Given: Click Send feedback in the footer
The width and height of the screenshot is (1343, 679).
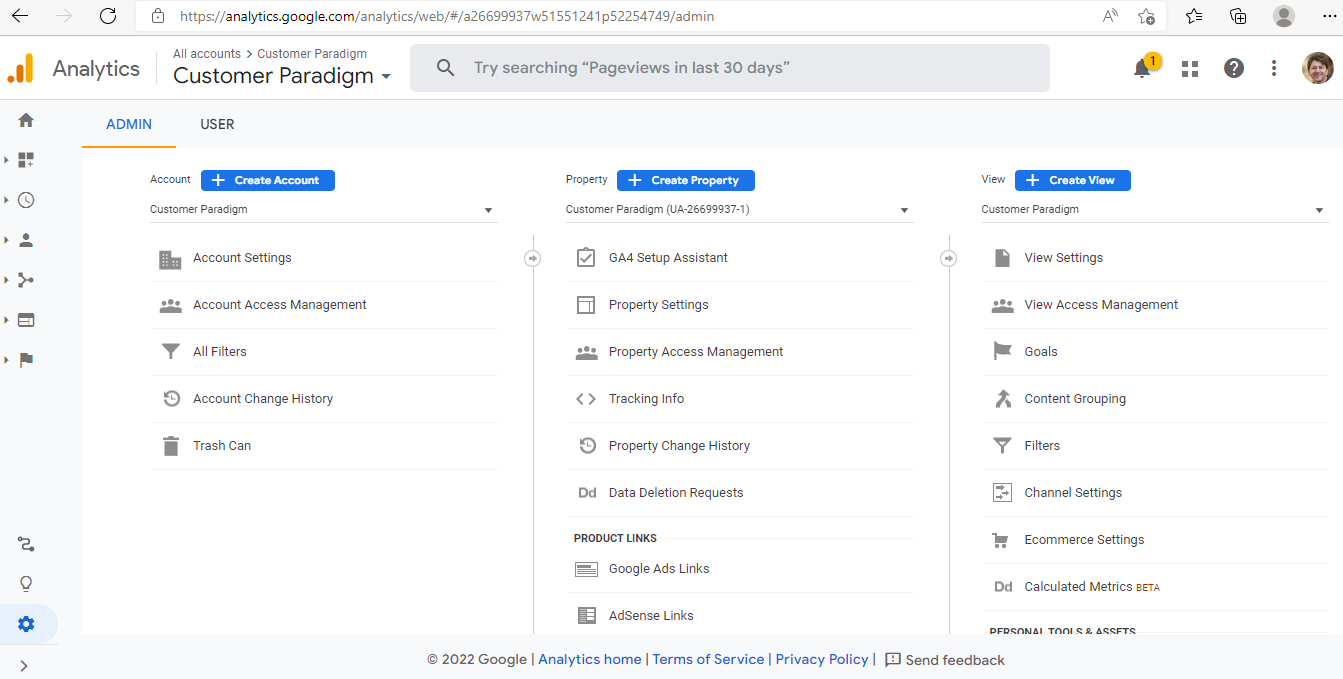Looking at the screenshot, I should (x=945, y=660).
